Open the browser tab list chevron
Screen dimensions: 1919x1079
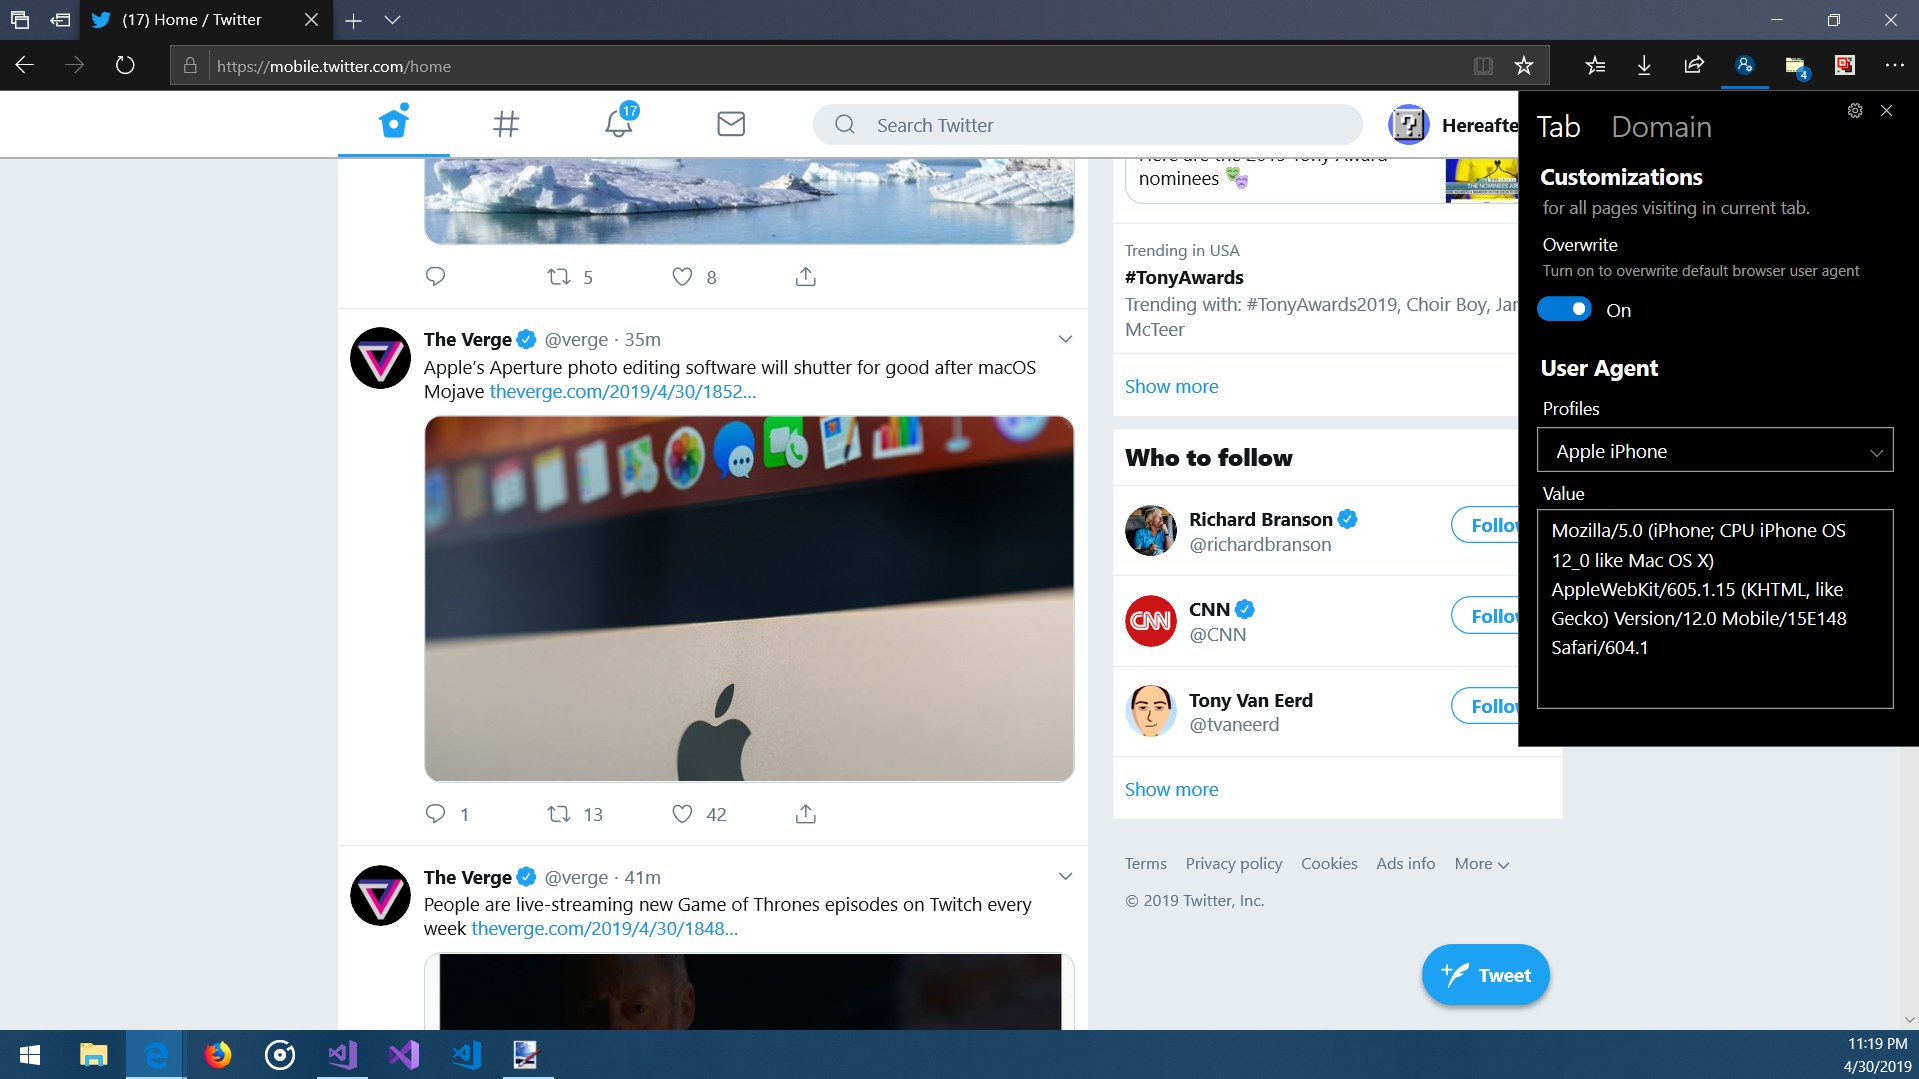coord(392,20)
